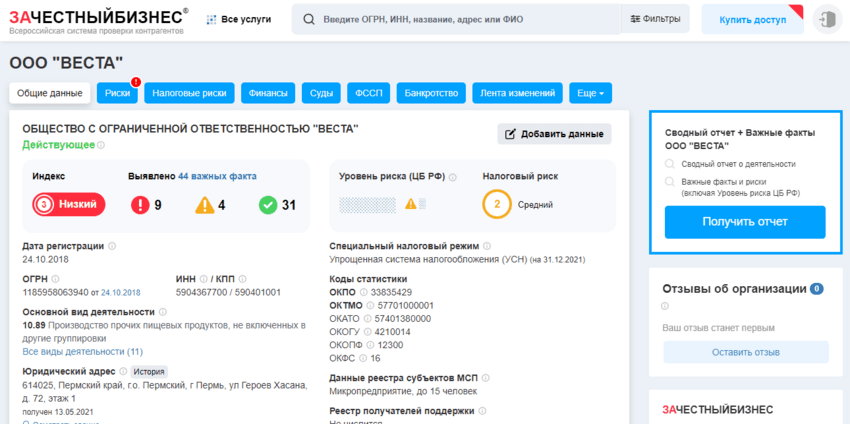
Task: Click the ЗАЧЕСТНЫЙБИЗНЕС logo in the header
Action: coord(99,21)
